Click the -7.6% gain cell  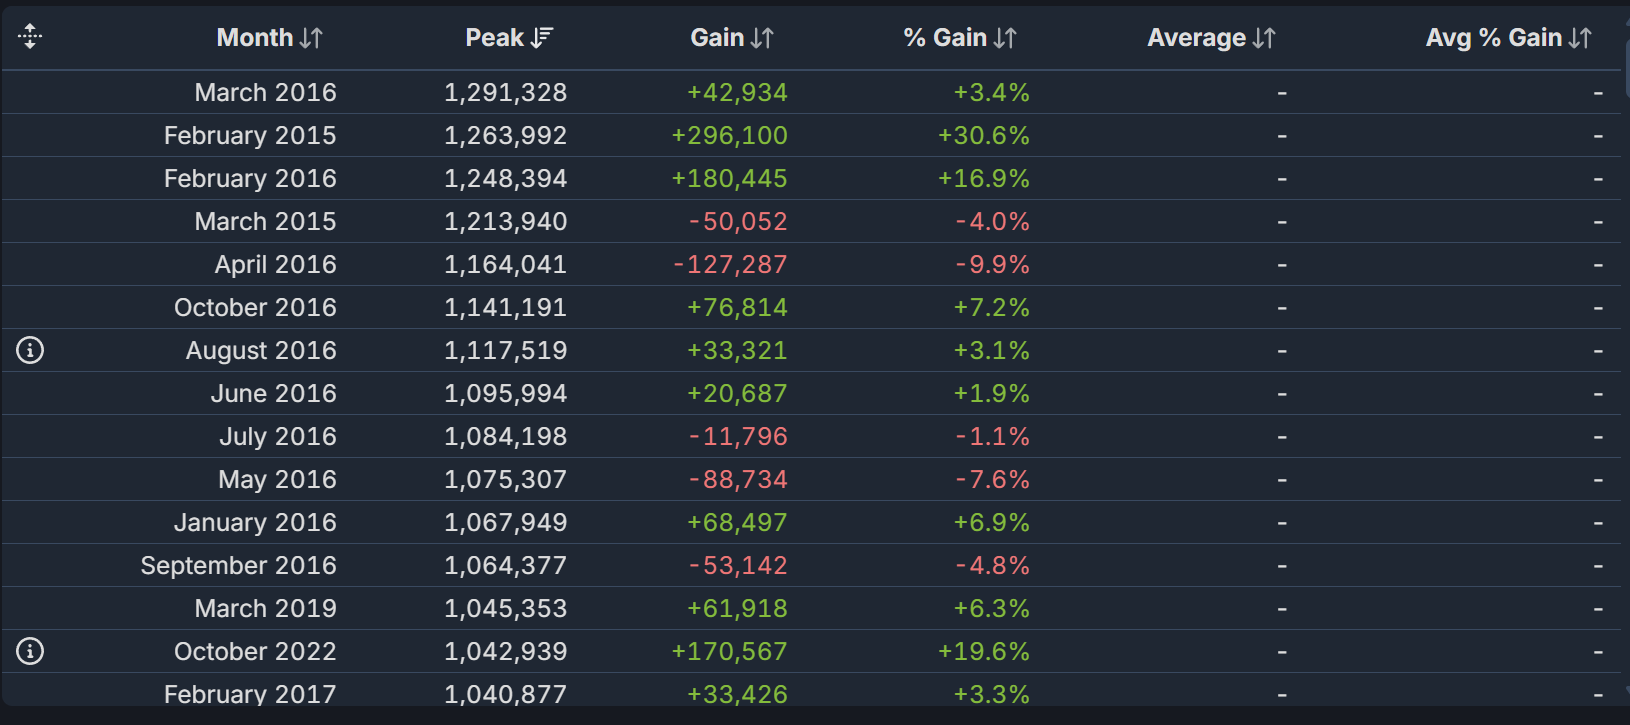pyautogui.click(x=992, y=479)
